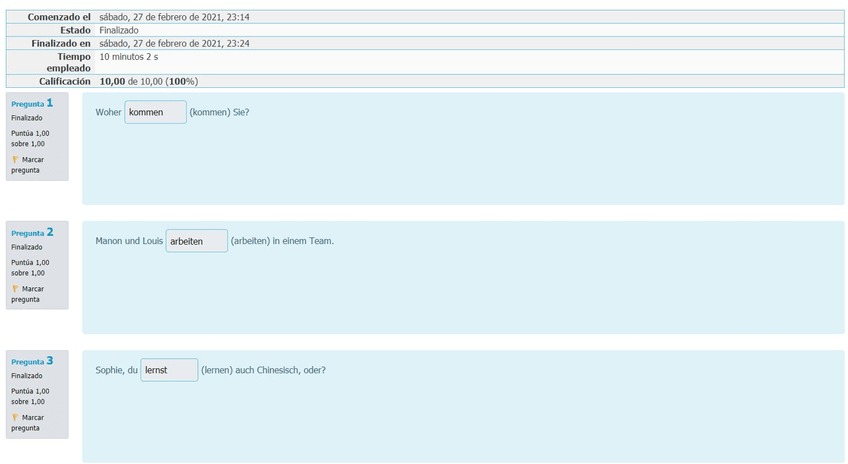Click the '(arbeiten) in einem Team.' text

click(282, 241)
